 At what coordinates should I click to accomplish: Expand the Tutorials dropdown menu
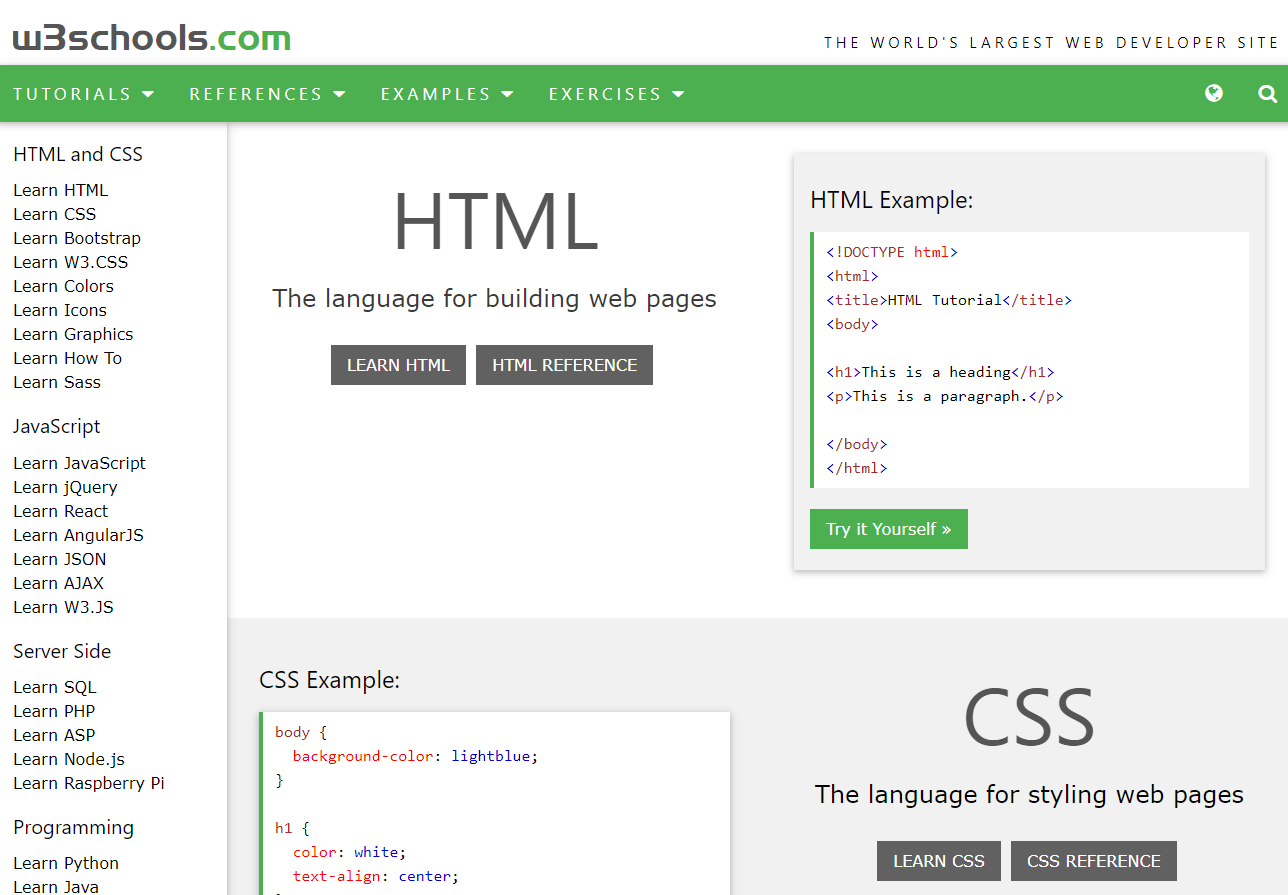click(x=84, y=94)
